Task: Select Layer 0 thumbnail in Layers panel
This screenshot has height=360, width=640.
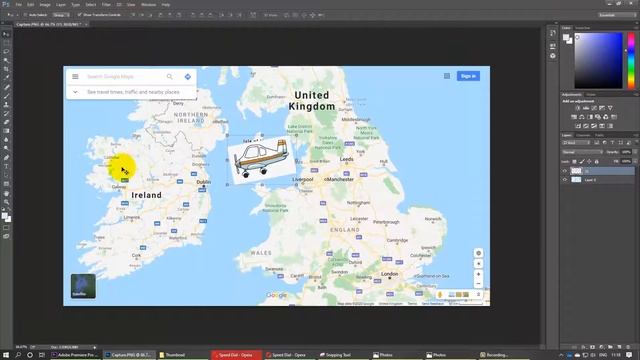Action: (576, 180)
